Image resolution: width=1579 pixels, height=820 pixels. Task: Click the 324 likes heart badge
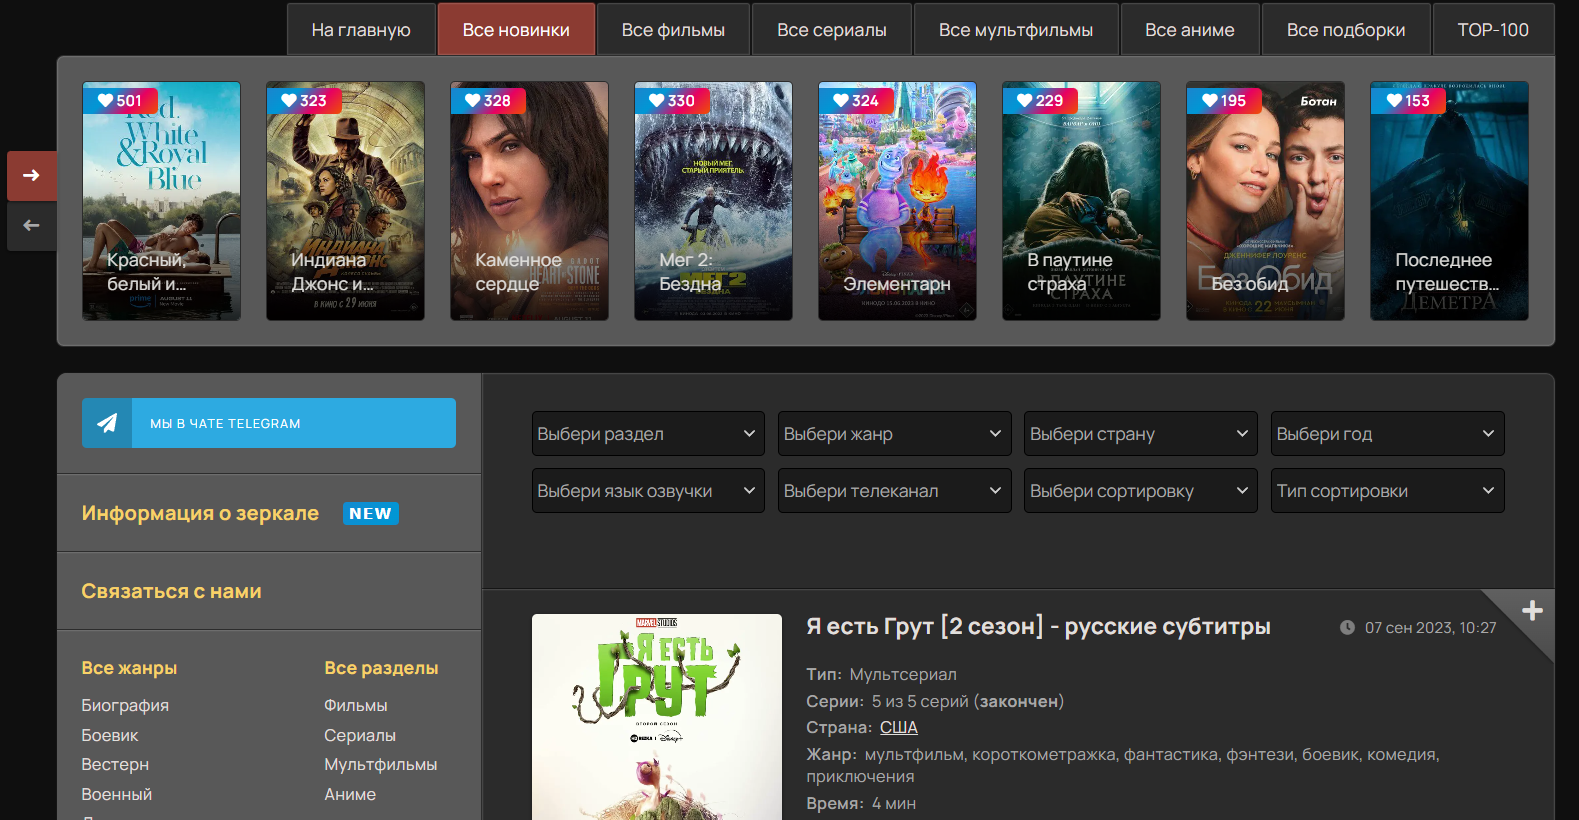[856, 101]
